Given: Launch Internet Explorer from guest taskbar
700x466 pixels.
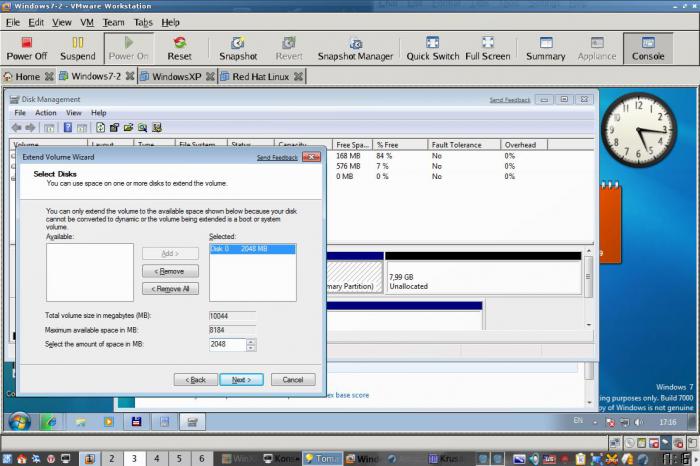Looking at the screenshot, I should point(50,422).
